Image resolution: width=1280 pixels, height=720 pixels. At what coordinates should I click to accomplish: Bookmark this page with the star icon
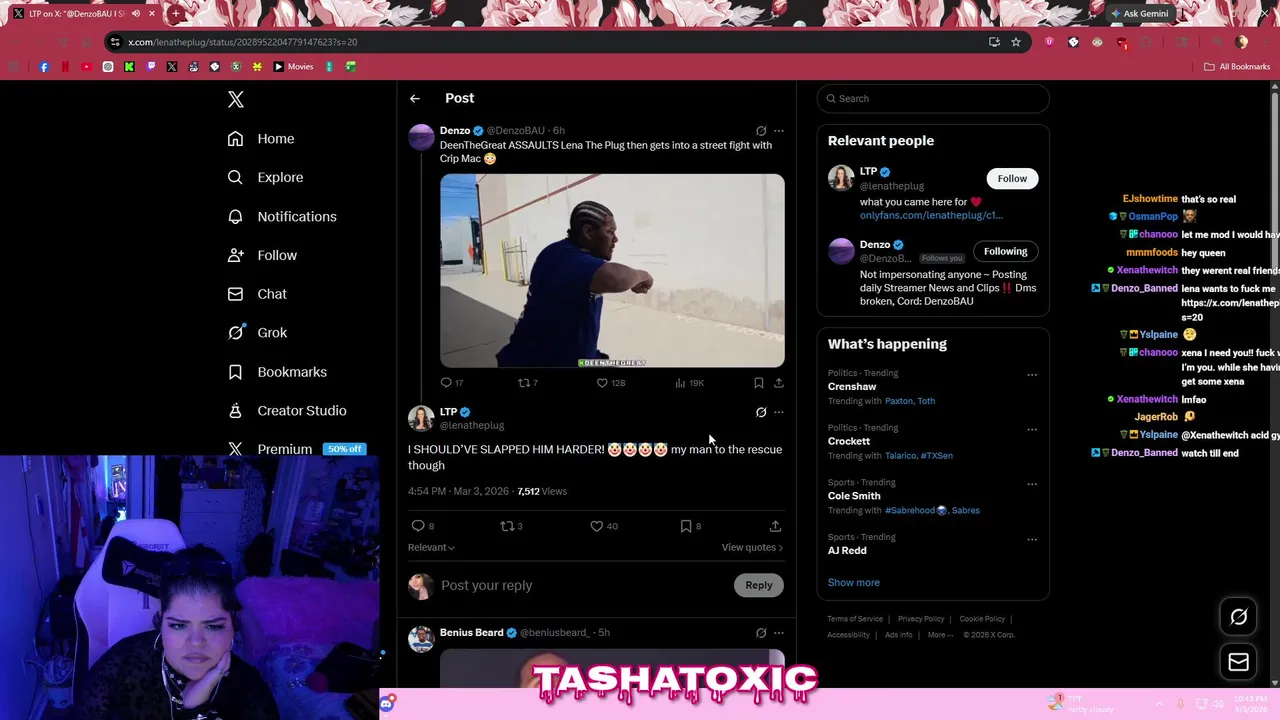pos(1016,42)
